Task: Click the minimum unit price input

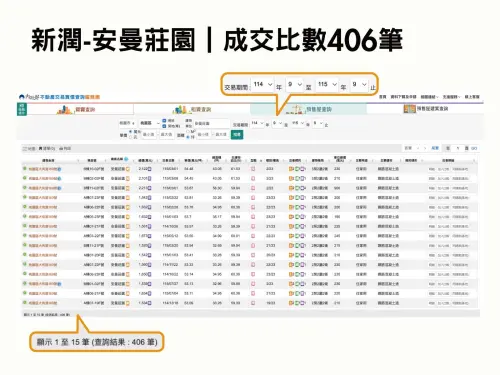Action: pos(149,134)
